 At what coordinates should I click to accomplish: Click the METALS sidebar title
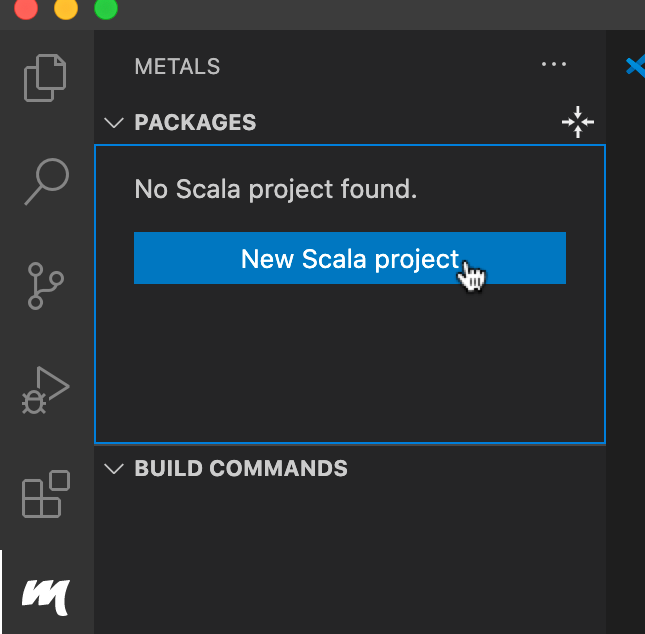[x=177, y=67]
